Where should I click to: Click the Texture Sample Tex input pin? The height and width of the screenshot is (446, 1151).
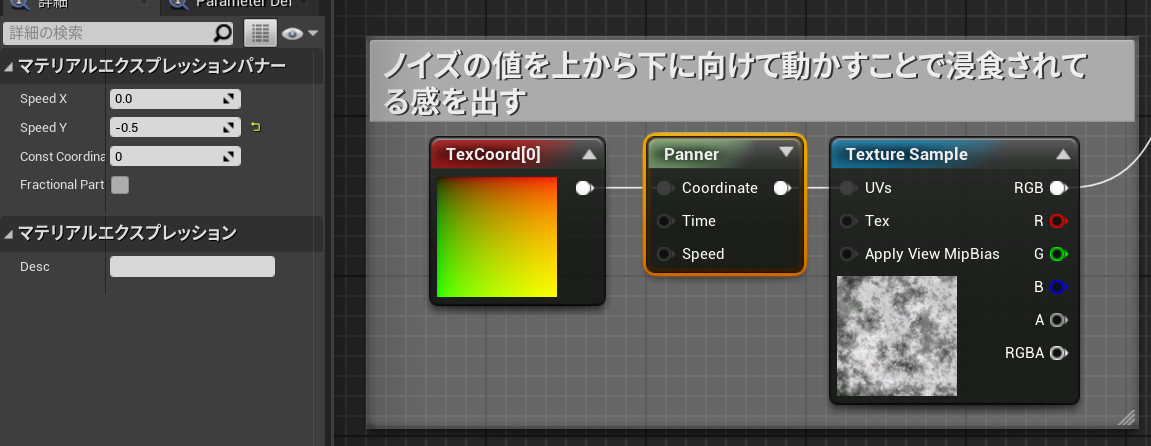tap(848, 221)
